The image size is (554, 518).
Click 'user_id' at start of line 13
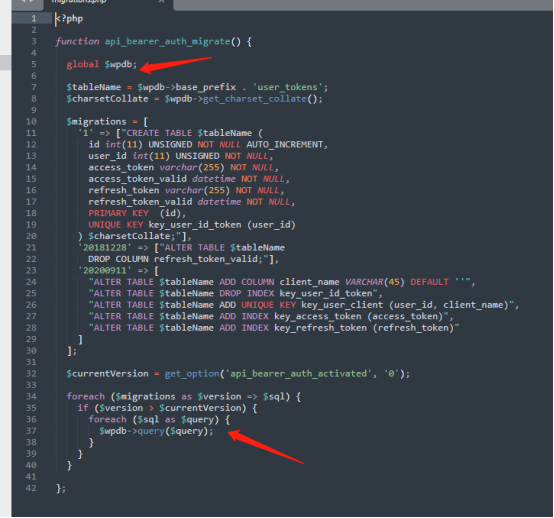[107, 156]
